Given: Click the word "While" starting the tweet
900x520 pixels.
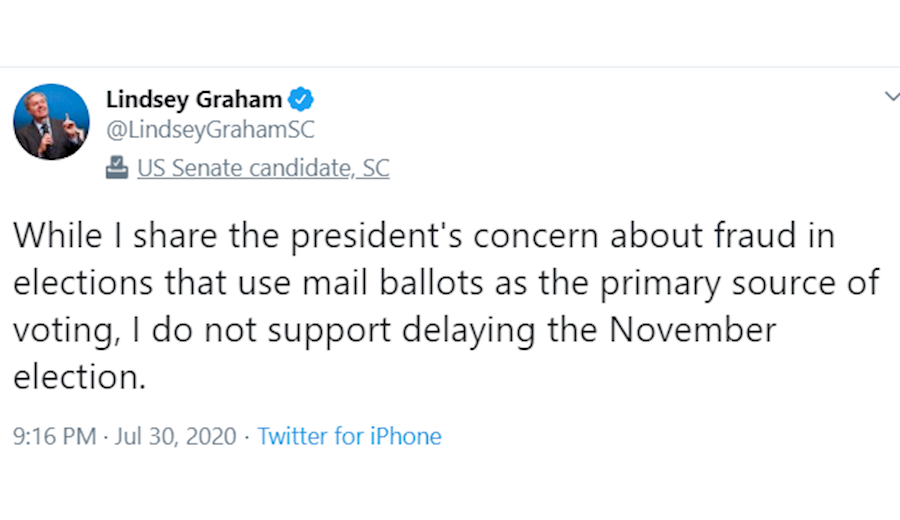Looking at the screenshot, I should pyautogui.click(x=57, y=237).
